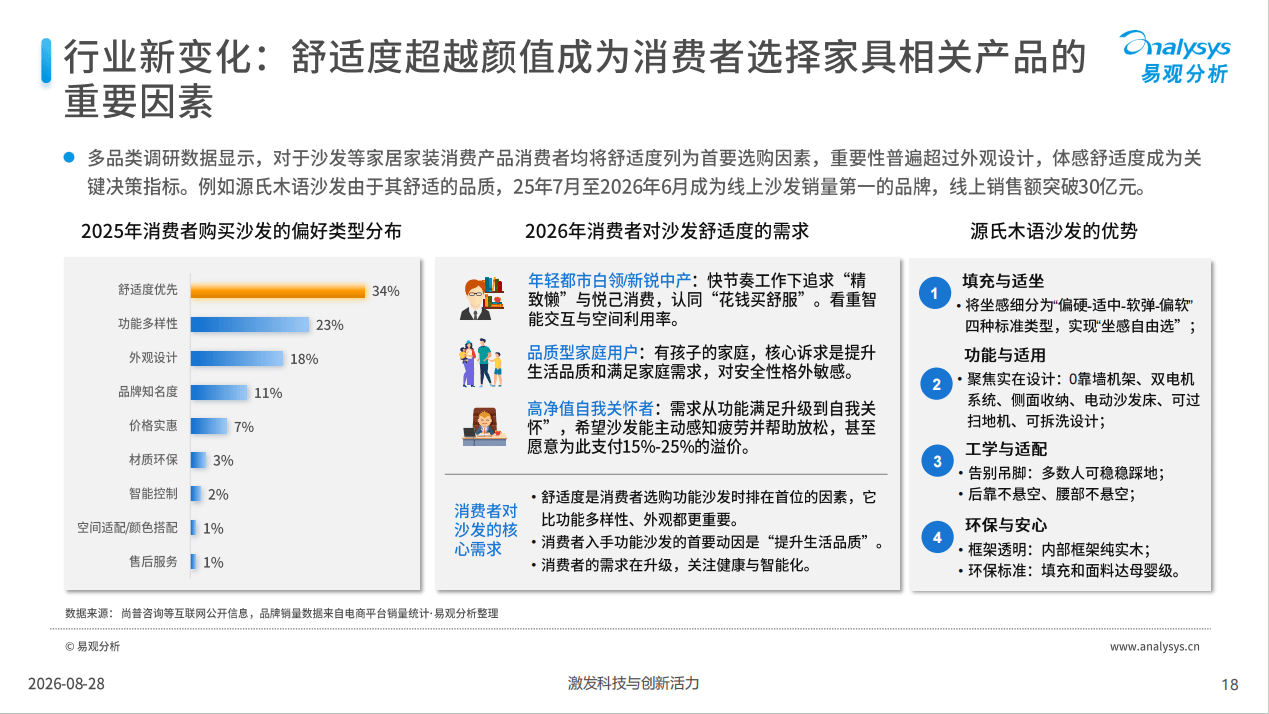Screen dimensions: 1269x714
Task: Click the Analysys 易观分析 logo
Action: pos(1175,57)
